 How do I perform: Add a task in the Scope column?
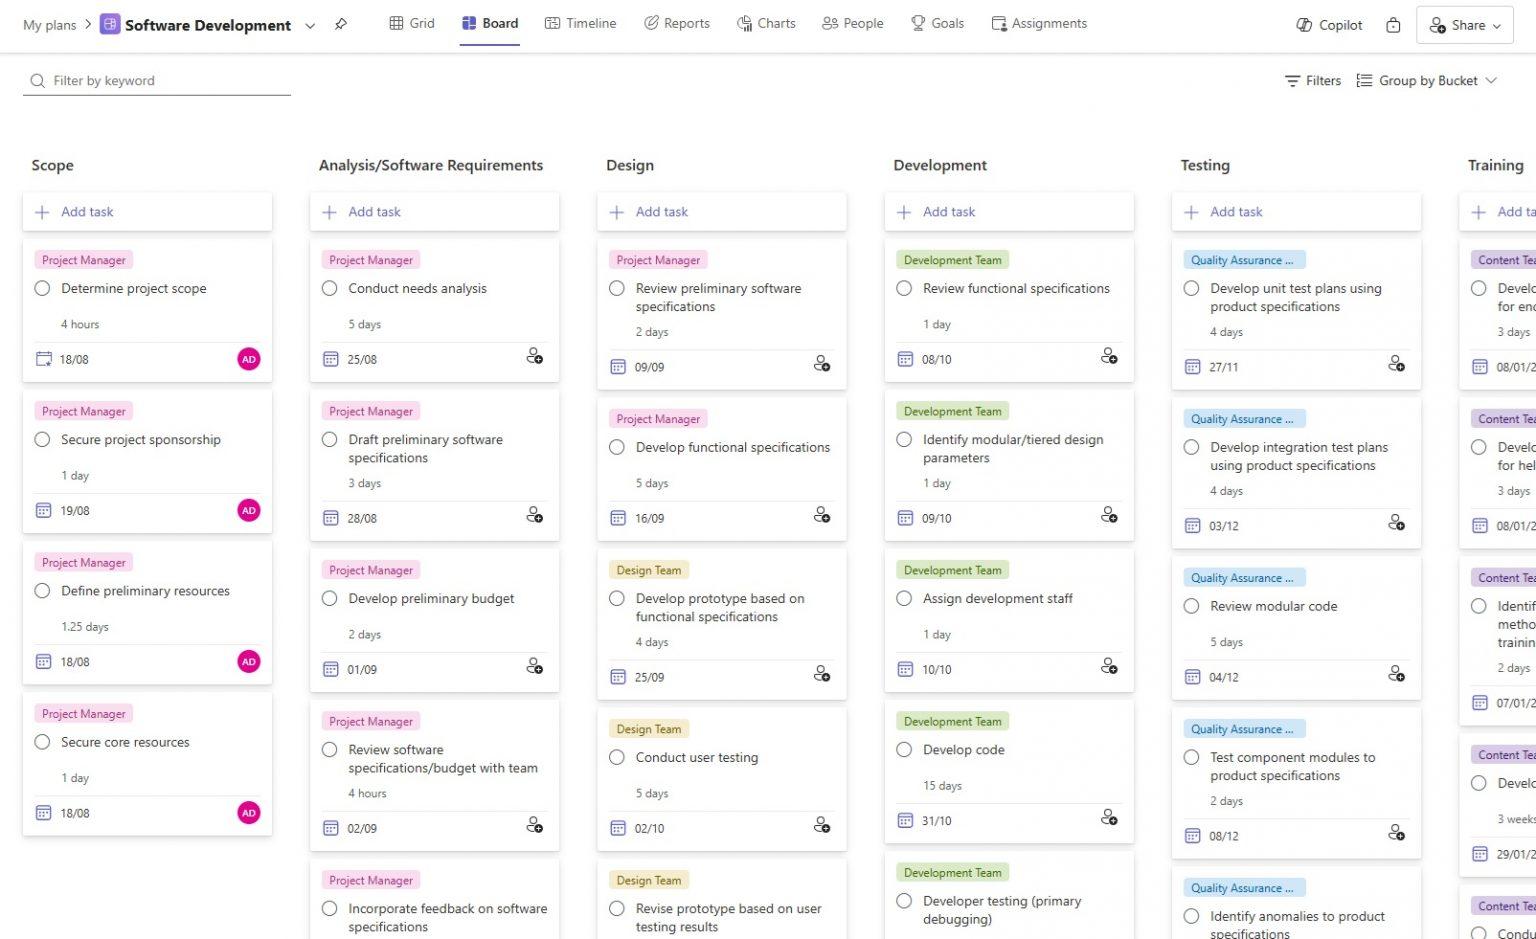(74, 211)
